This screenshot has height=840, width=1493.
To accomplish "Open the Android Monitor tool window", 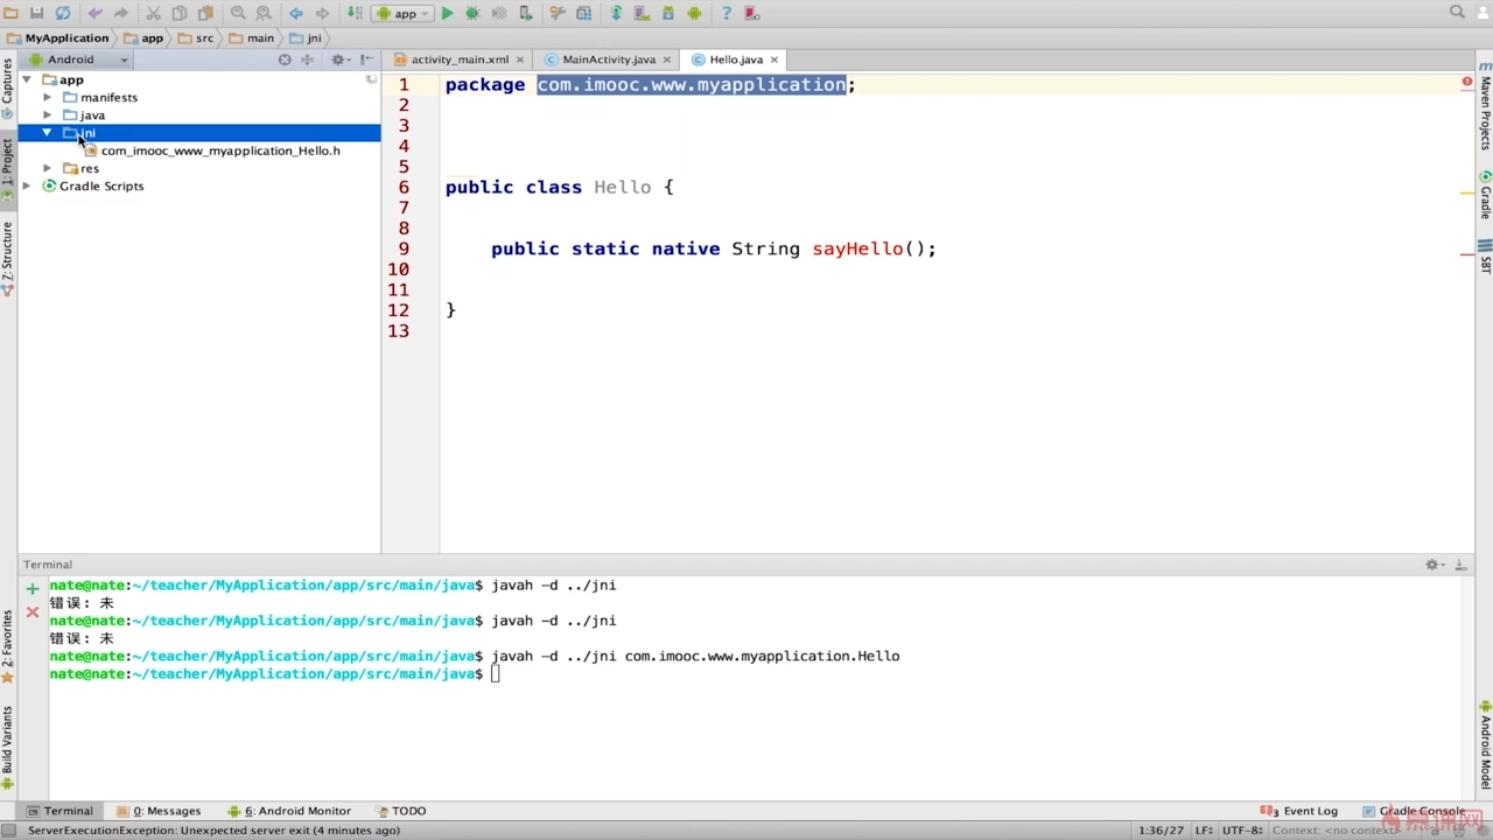I will (x=289, y=811).
